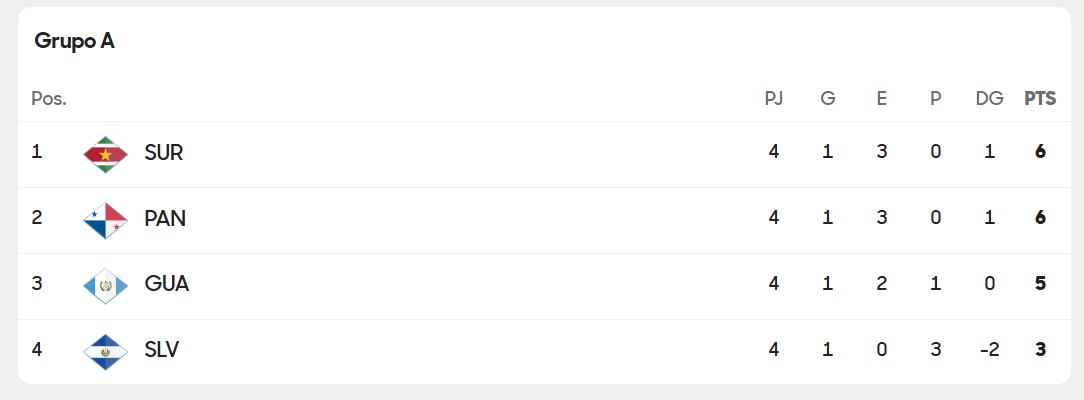Click position number 2 for Panama
The width and height of the screenshot is (1084, 400).
[x=37, y=218]
